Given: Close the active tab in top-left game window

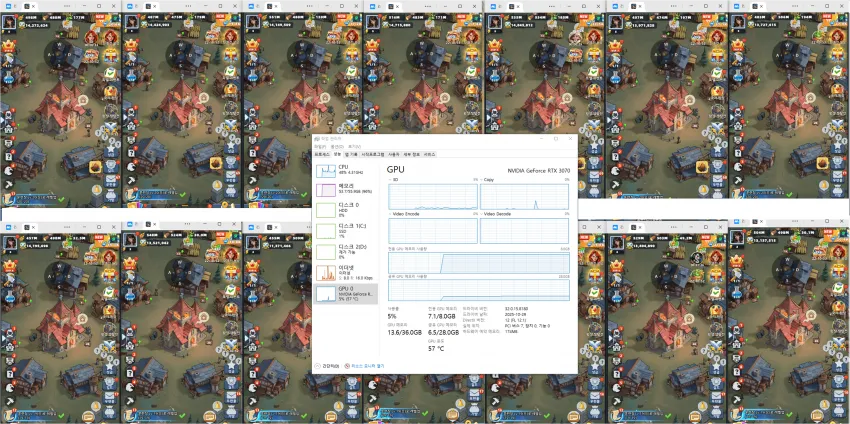Looking at the screenshot, I should 33,6.
